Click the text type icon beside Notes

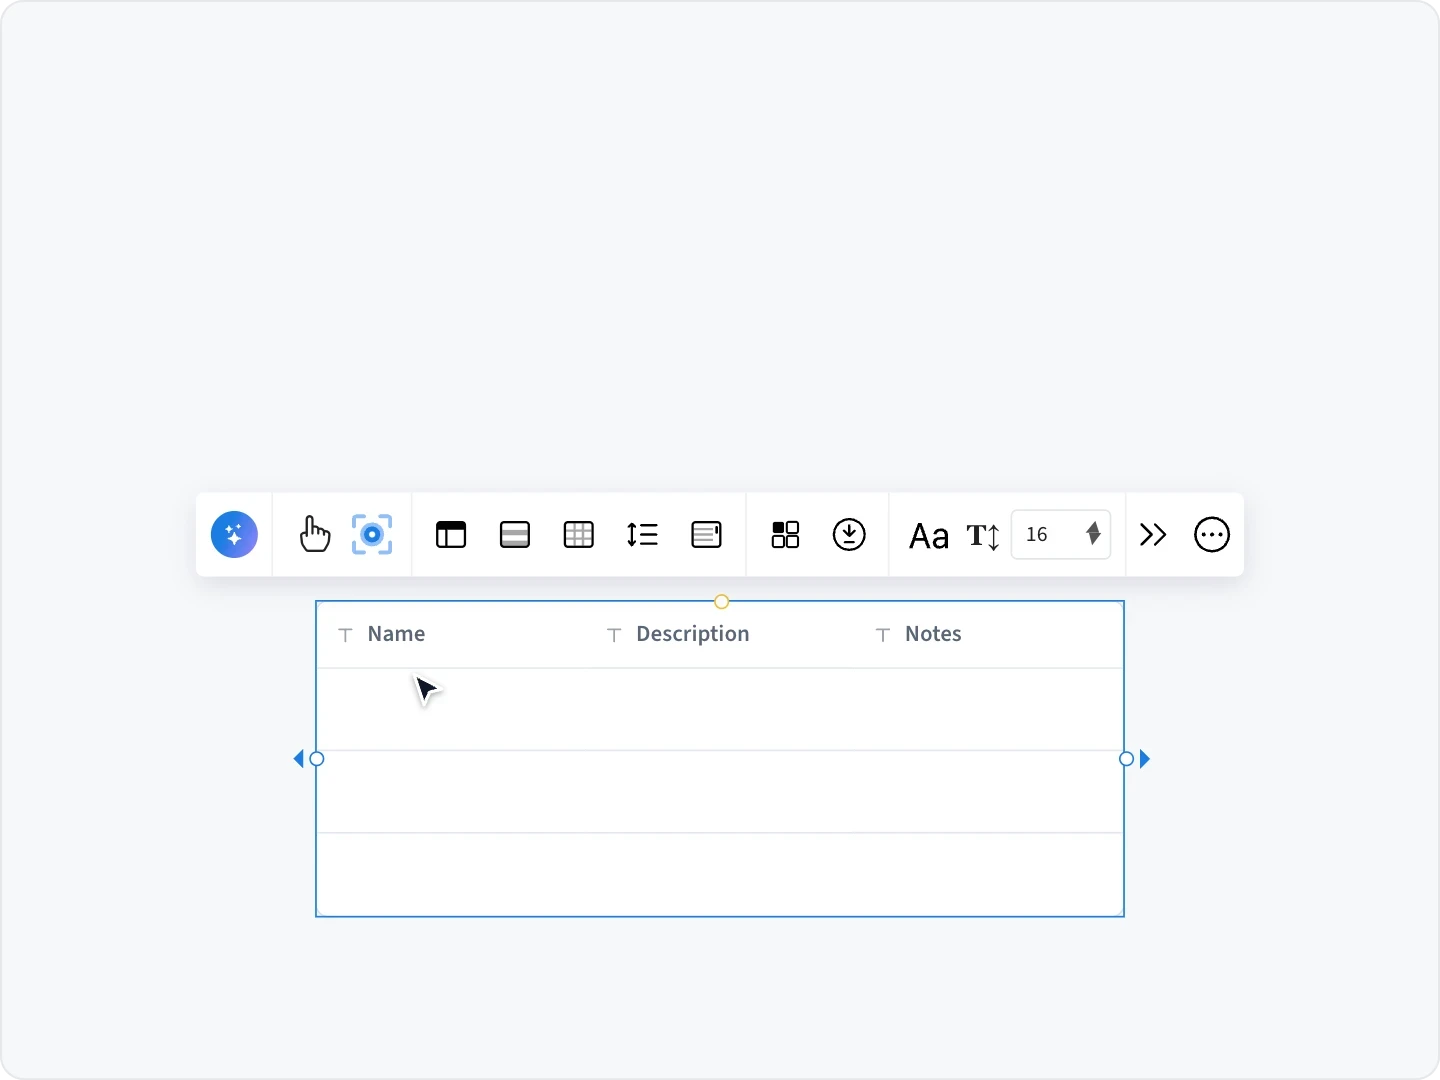click(883, 635)
